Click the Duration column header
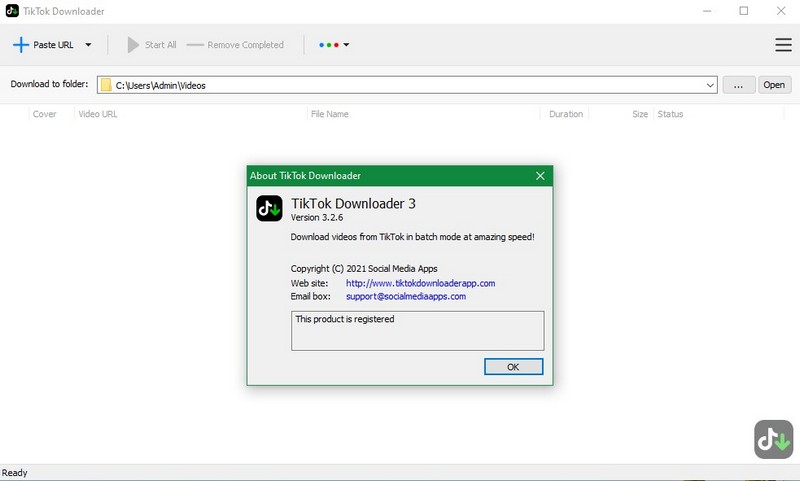 click(x=566, y=114)
